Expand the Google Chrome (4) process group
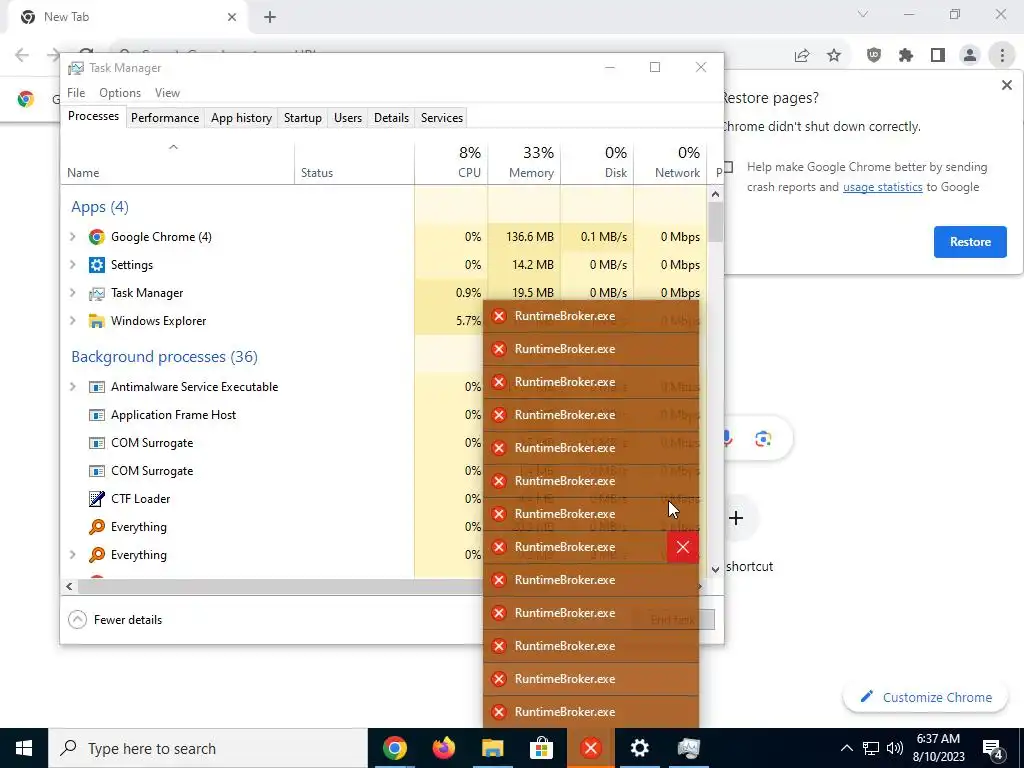The height and width of the screenshot is (768, 1024). coord(73,237)
